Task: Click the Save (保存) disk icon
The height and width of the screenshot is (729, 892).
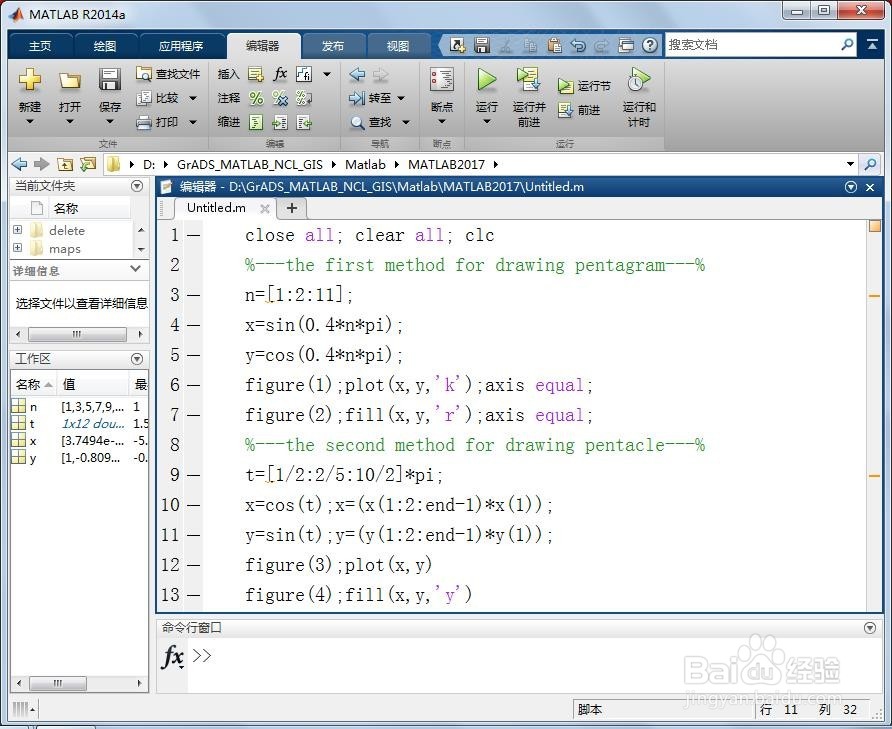Action: tap(110, 80)
